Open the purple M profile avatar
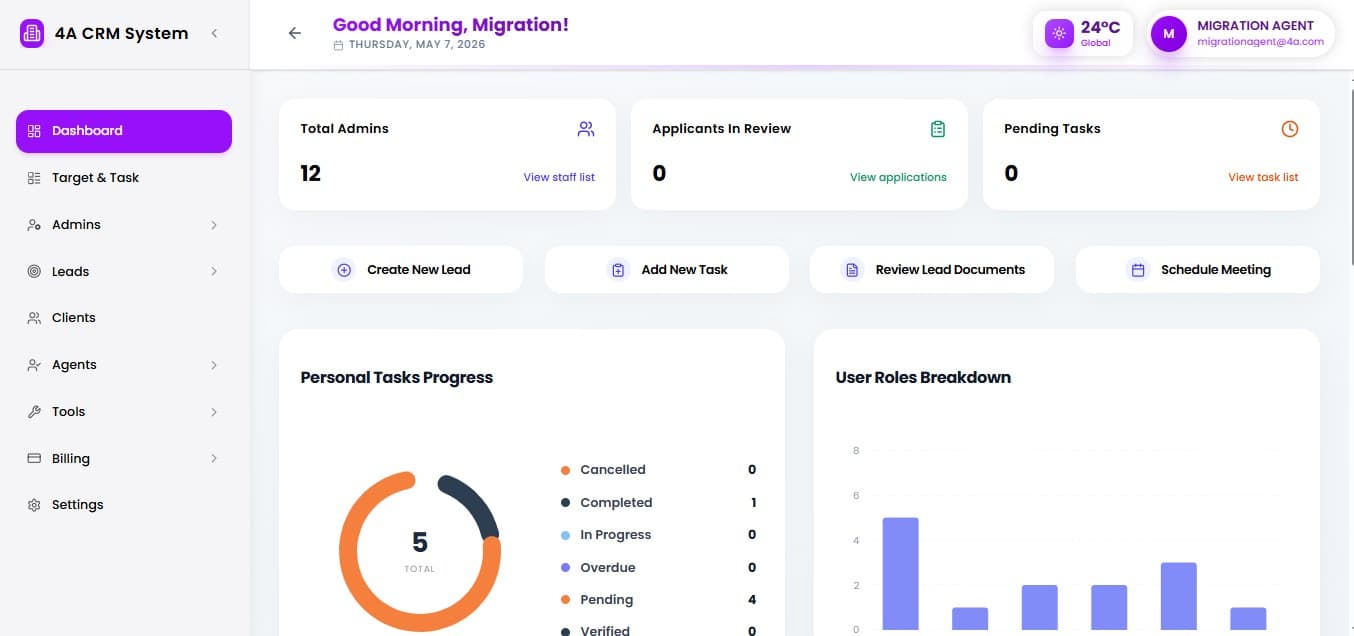 tap(1168, 34)
